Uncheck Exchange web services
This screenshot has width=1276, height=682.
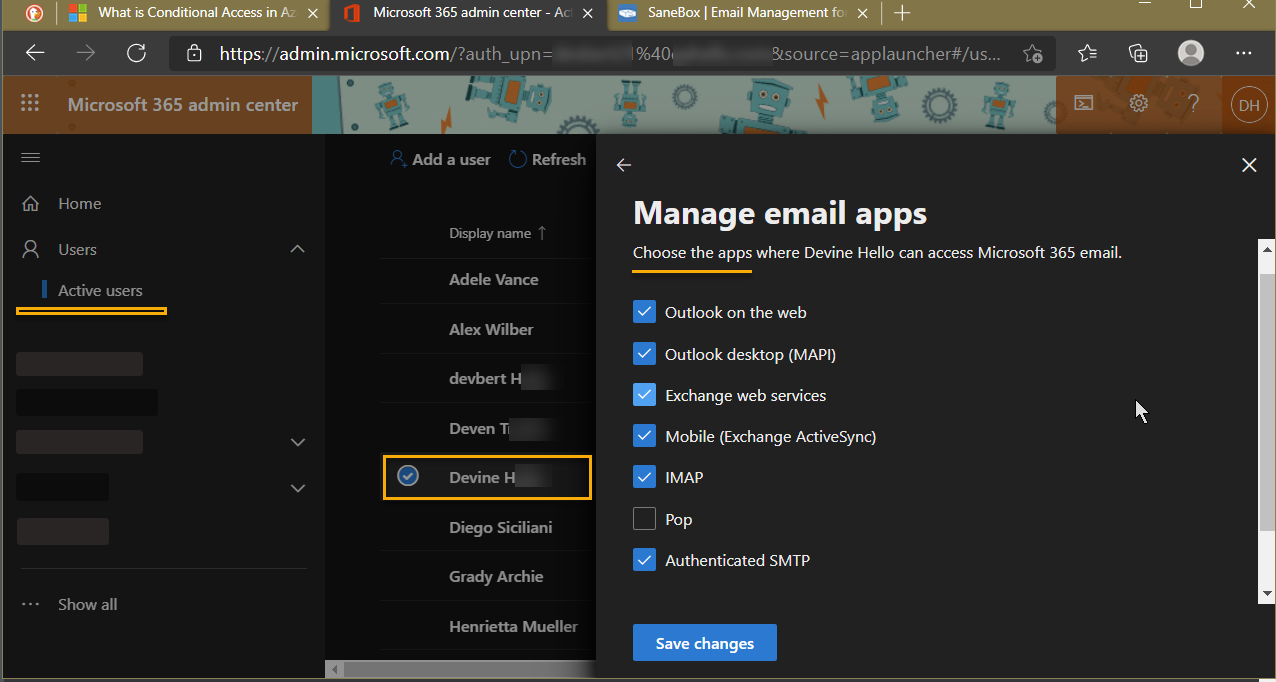coord(644,394)
